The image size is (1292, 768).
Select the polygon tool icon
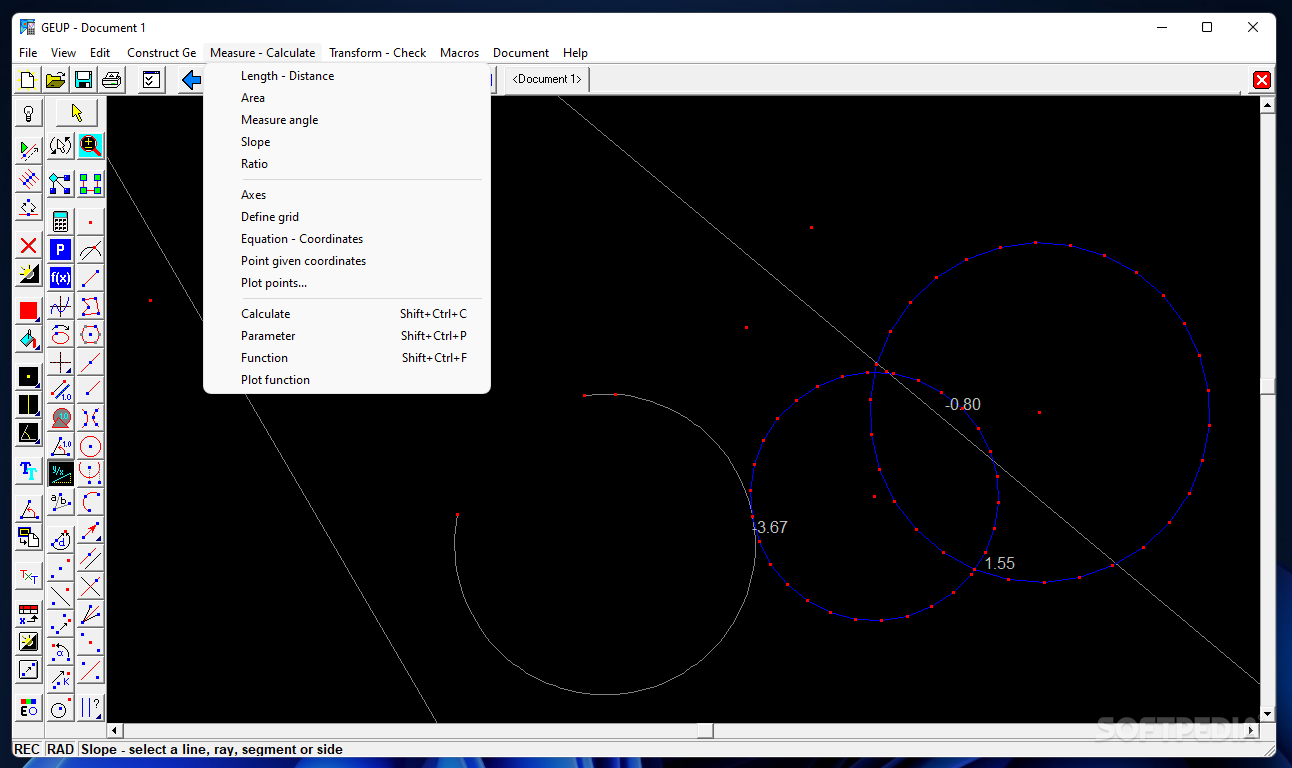coord(90,306)
